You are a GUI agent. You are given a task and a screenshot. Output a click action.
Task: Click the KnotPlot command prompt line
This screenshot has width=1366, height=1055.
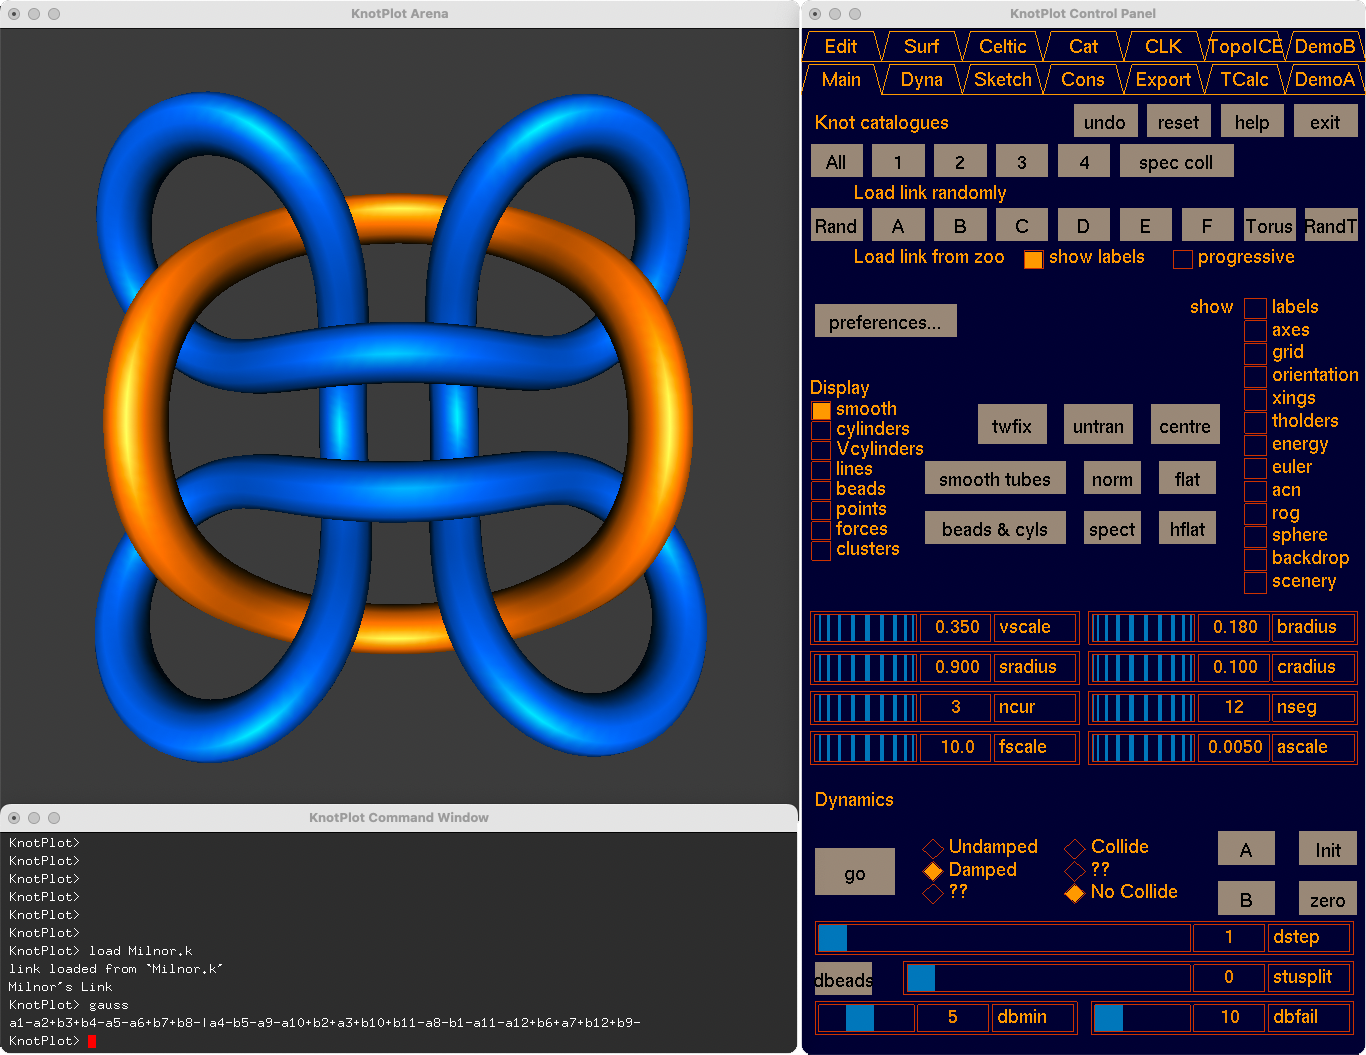point(400,1041)
